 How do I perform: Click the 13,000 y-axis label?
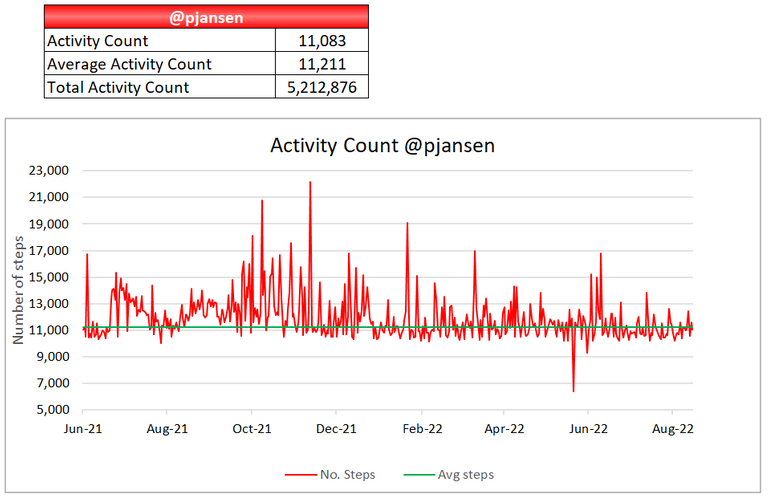click(x=48, y=304)
